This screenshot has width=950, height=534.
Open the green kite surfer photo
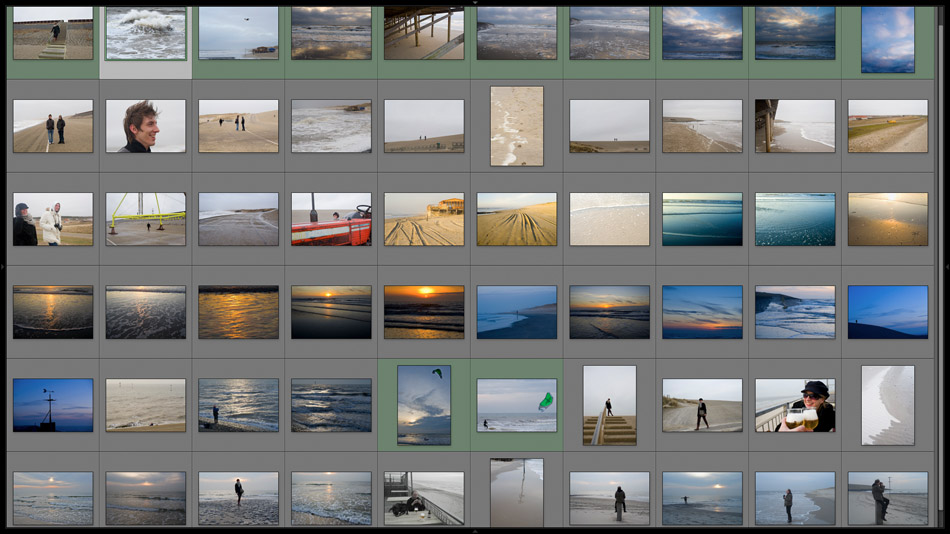517,405
